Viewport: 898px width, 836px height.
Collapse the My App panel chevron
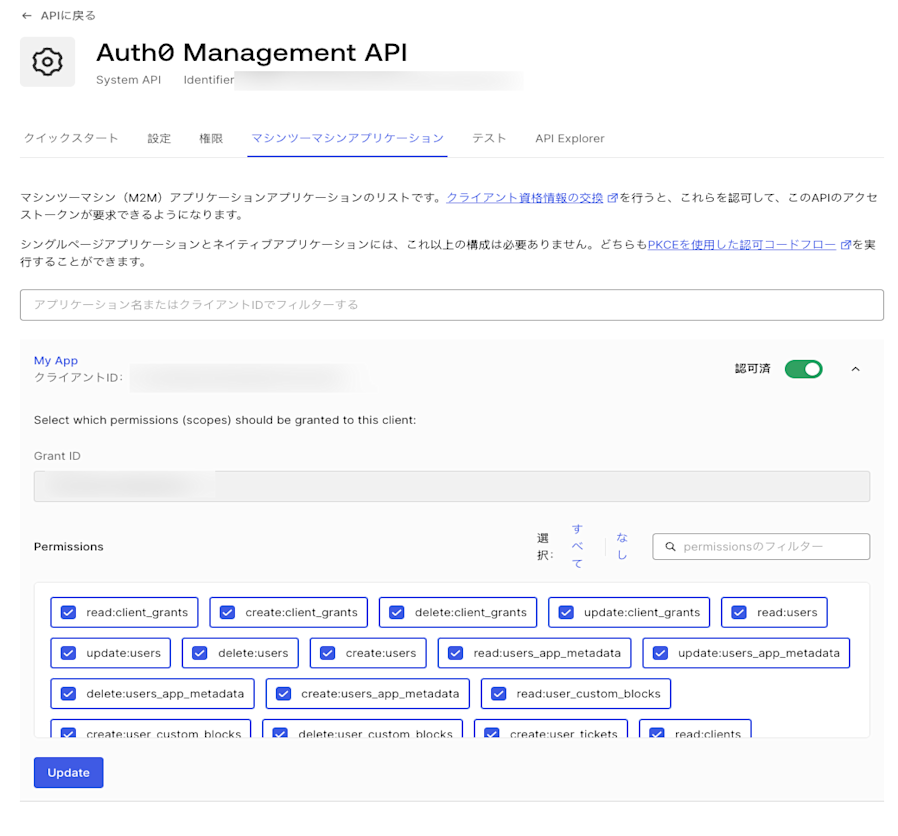pyautogui.click(x=856, y=369)
